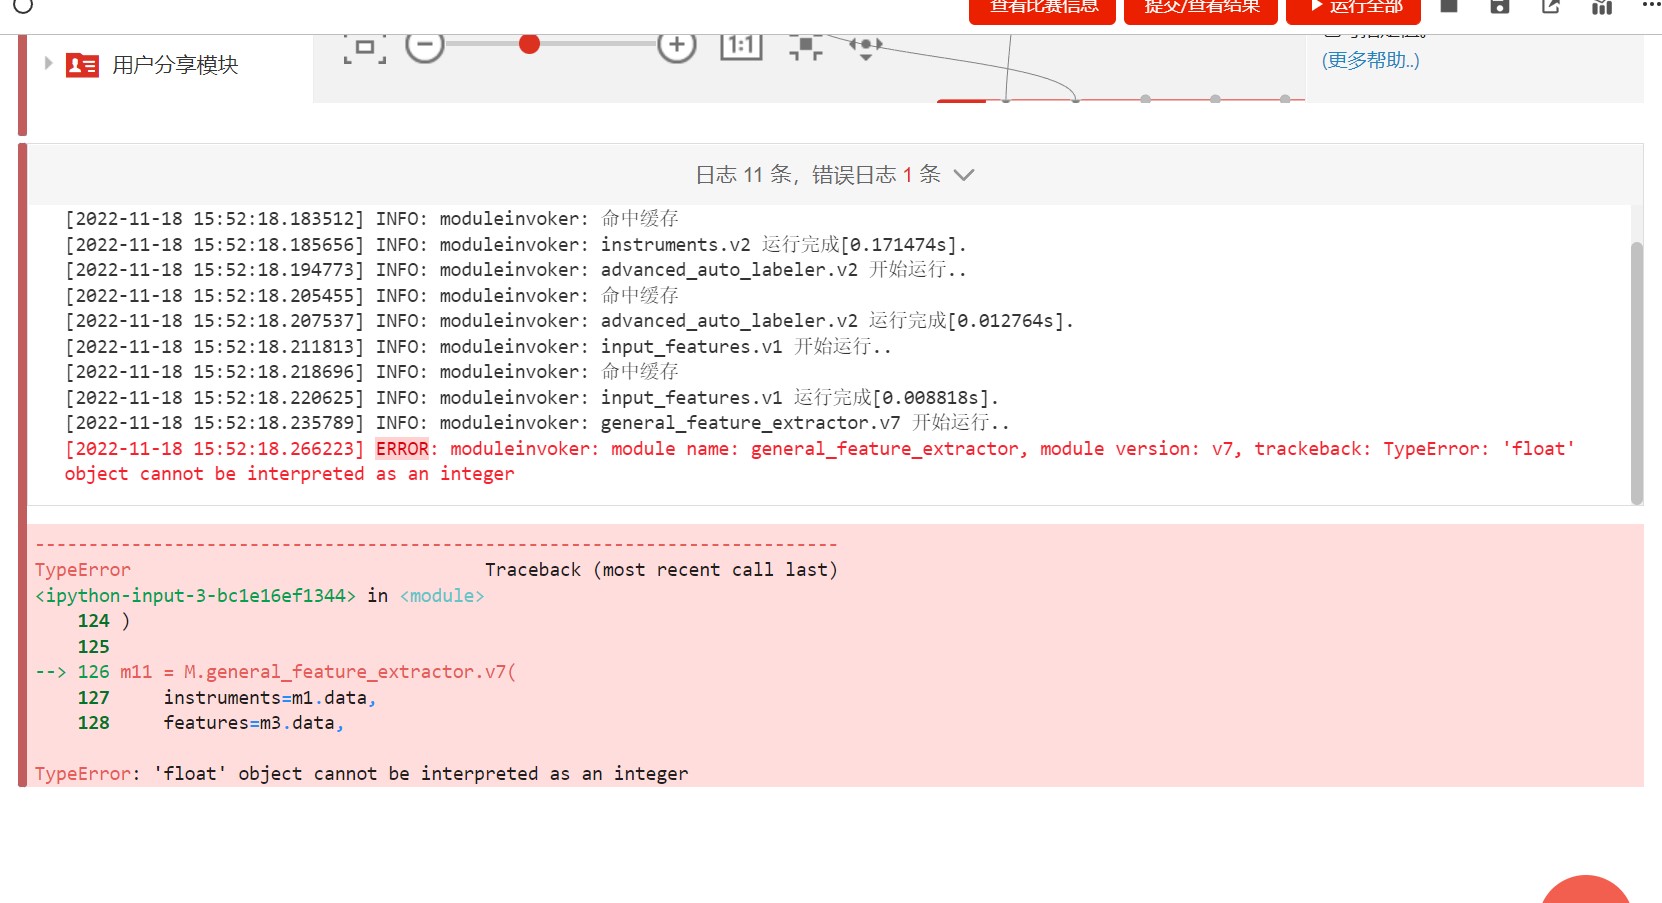Image resolution: width=1662 pixels, height=903 pixels.
Task: Click the 运行全部 run all button
Action: point(1353,9)
